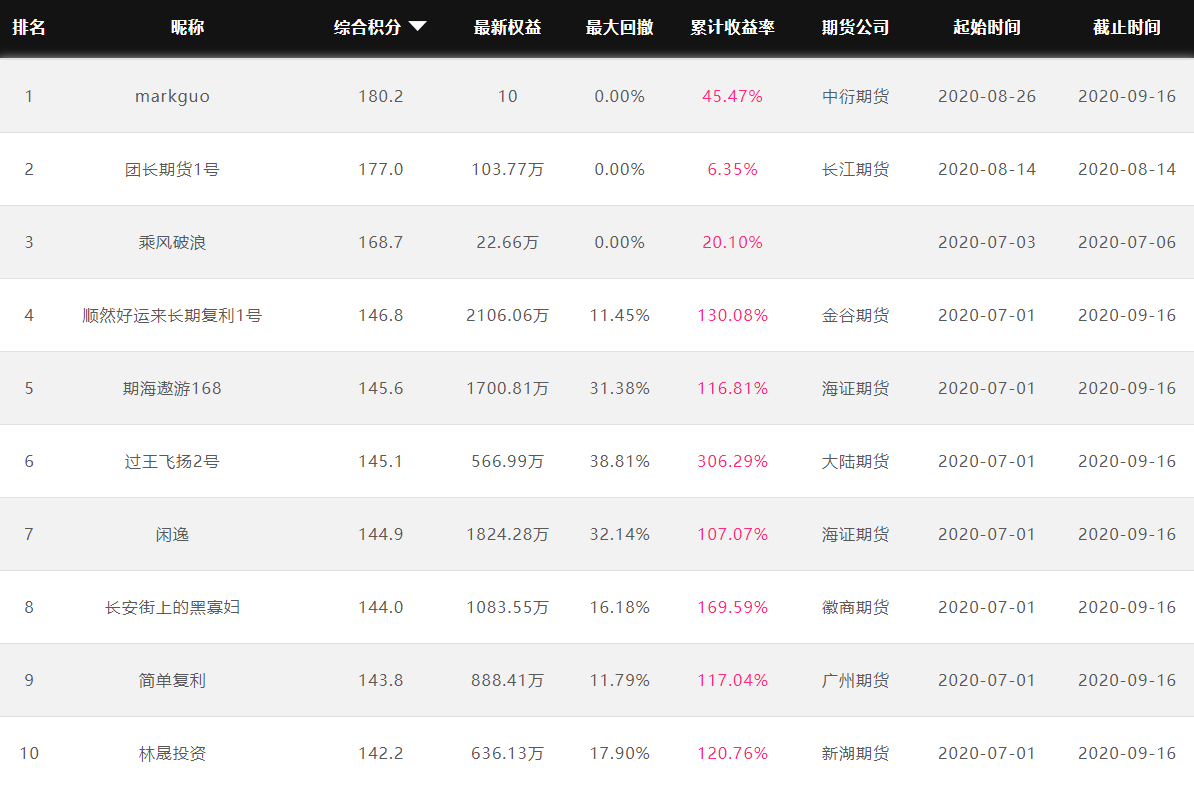Click the sort arrow beside 综合积分
This screenshot has width=1194, height=787.
(x=417, y=27)
